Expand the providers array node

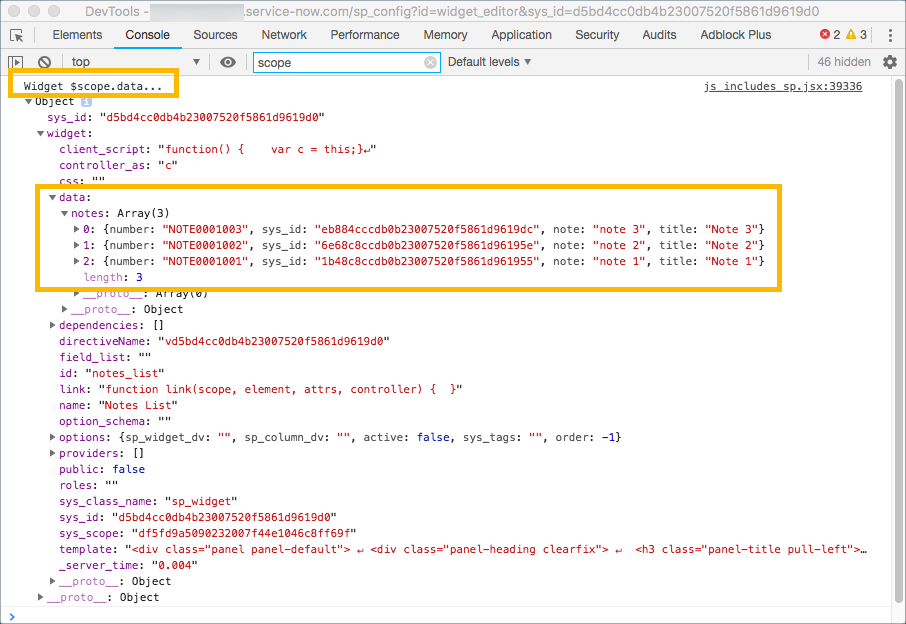pos(53,454)
